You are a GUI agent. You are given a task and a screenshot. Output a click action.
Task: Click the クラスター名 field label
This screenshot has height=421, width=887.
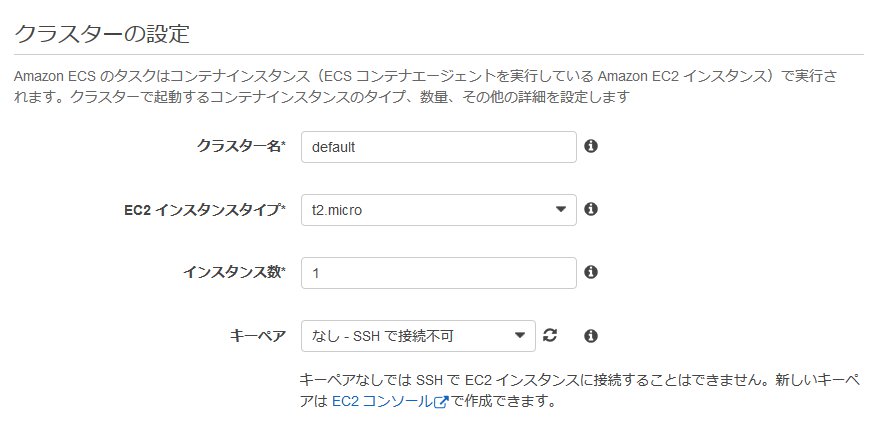coord(241,147)
